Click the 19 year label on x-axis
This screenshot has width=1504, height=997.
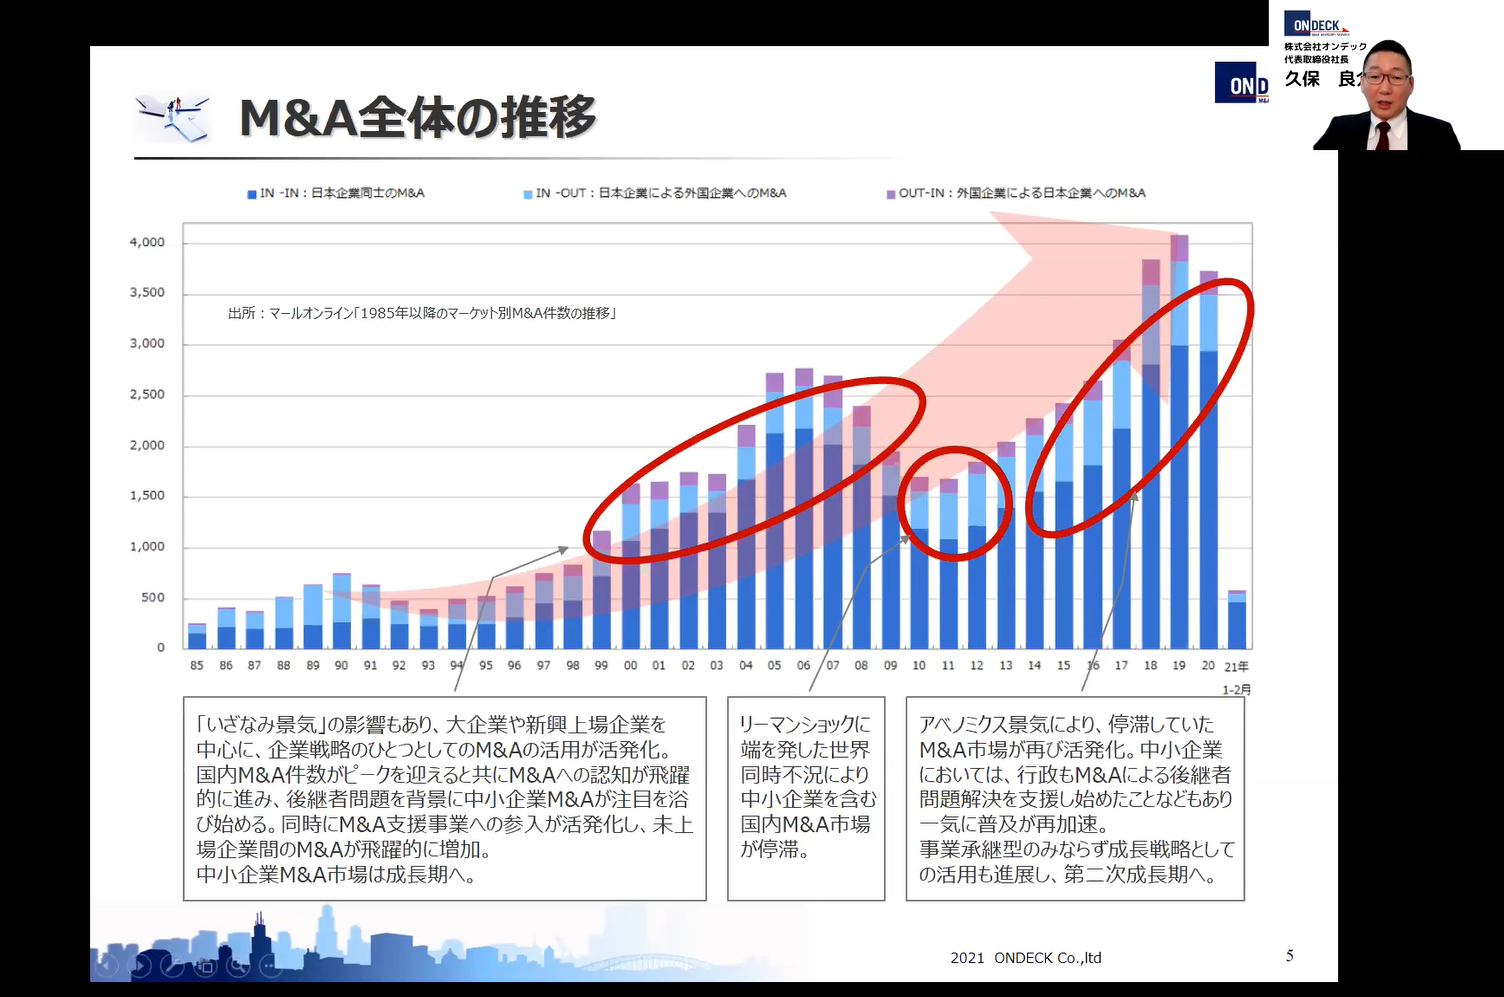click(1179, 665)
